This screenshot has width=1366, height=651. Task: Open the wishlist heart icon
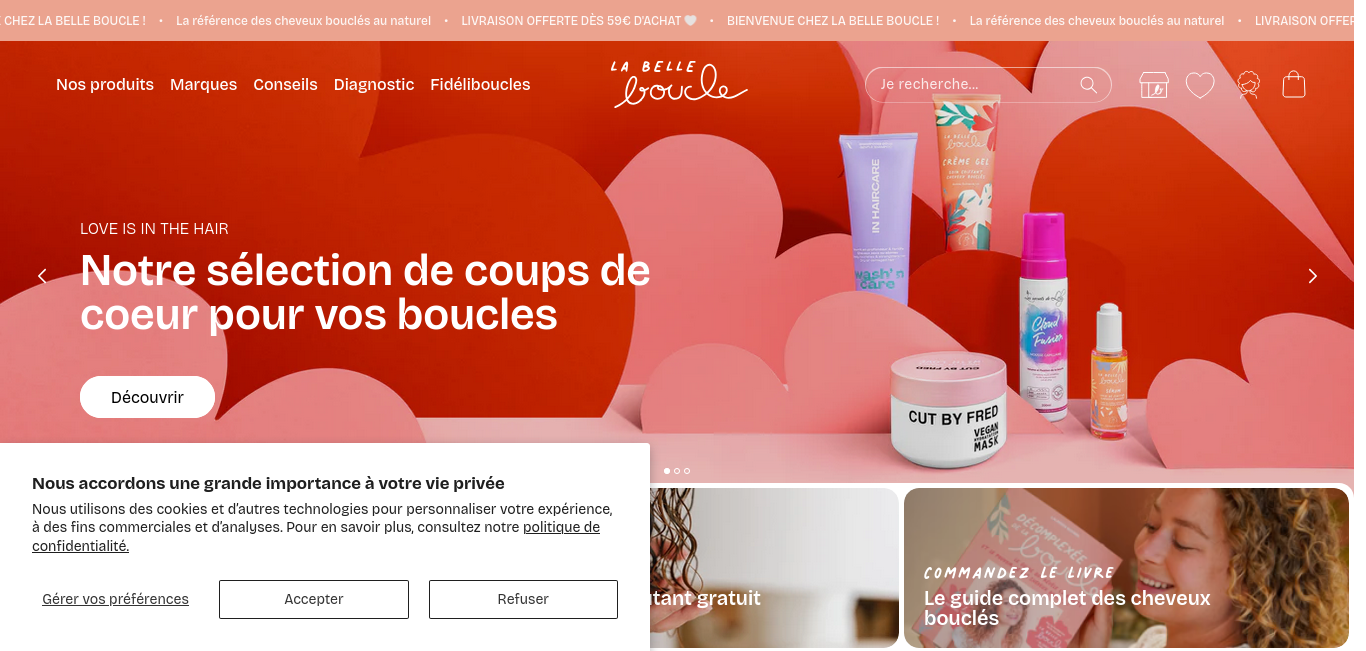(x=1200, y=85)
